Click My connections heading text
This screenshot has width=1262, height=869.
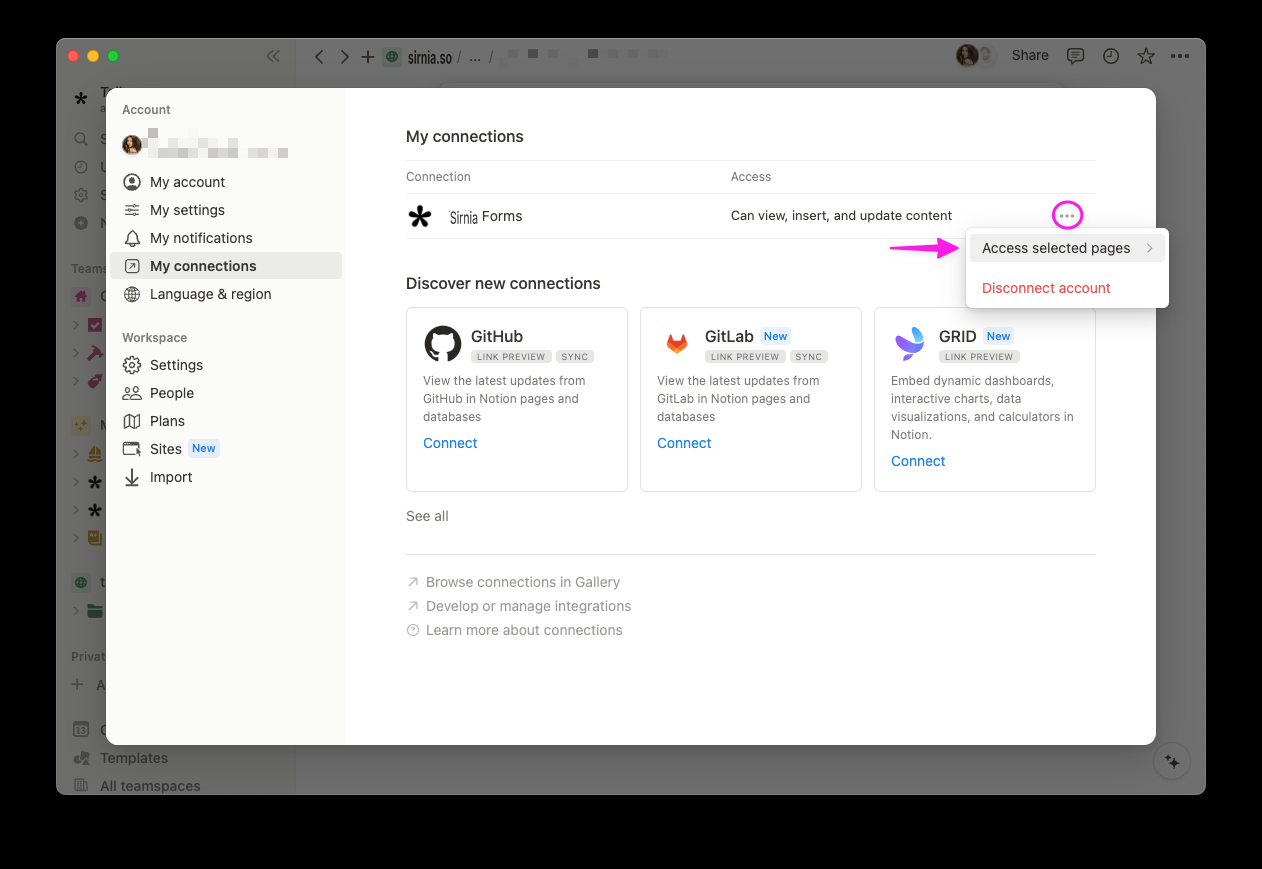pyautogui.click(x=465, y=136)
